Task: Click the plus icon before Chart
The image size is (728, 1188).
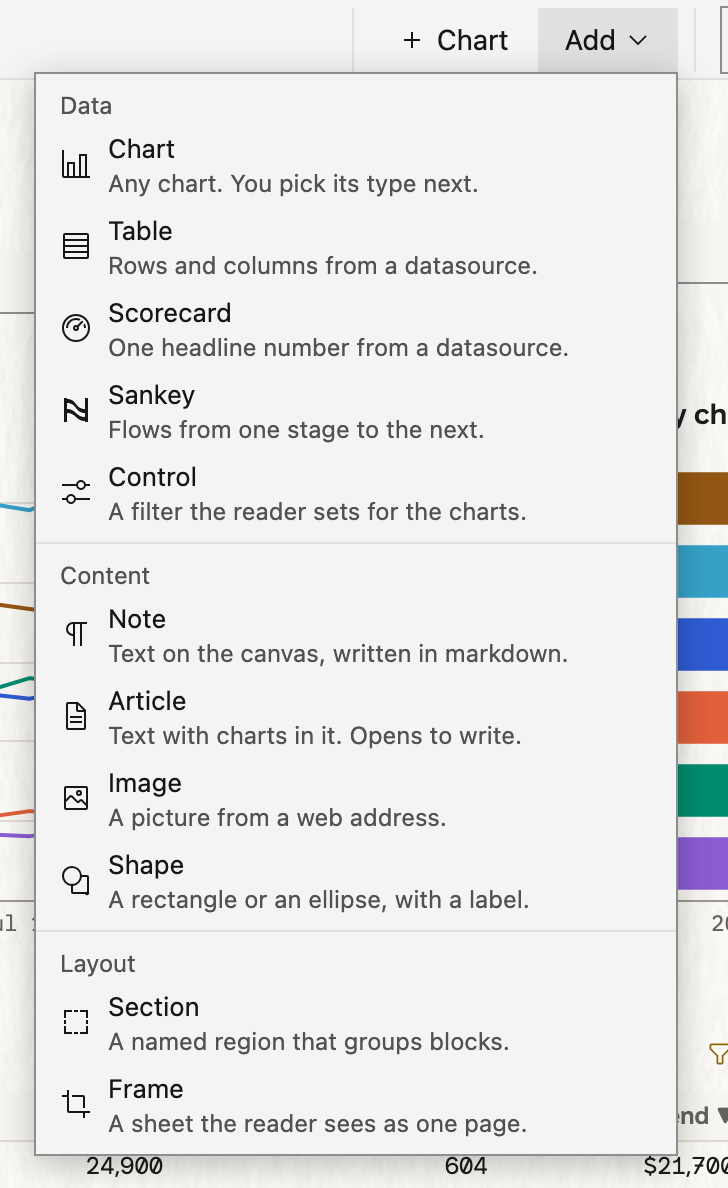Action: click(x=412, y=40)
